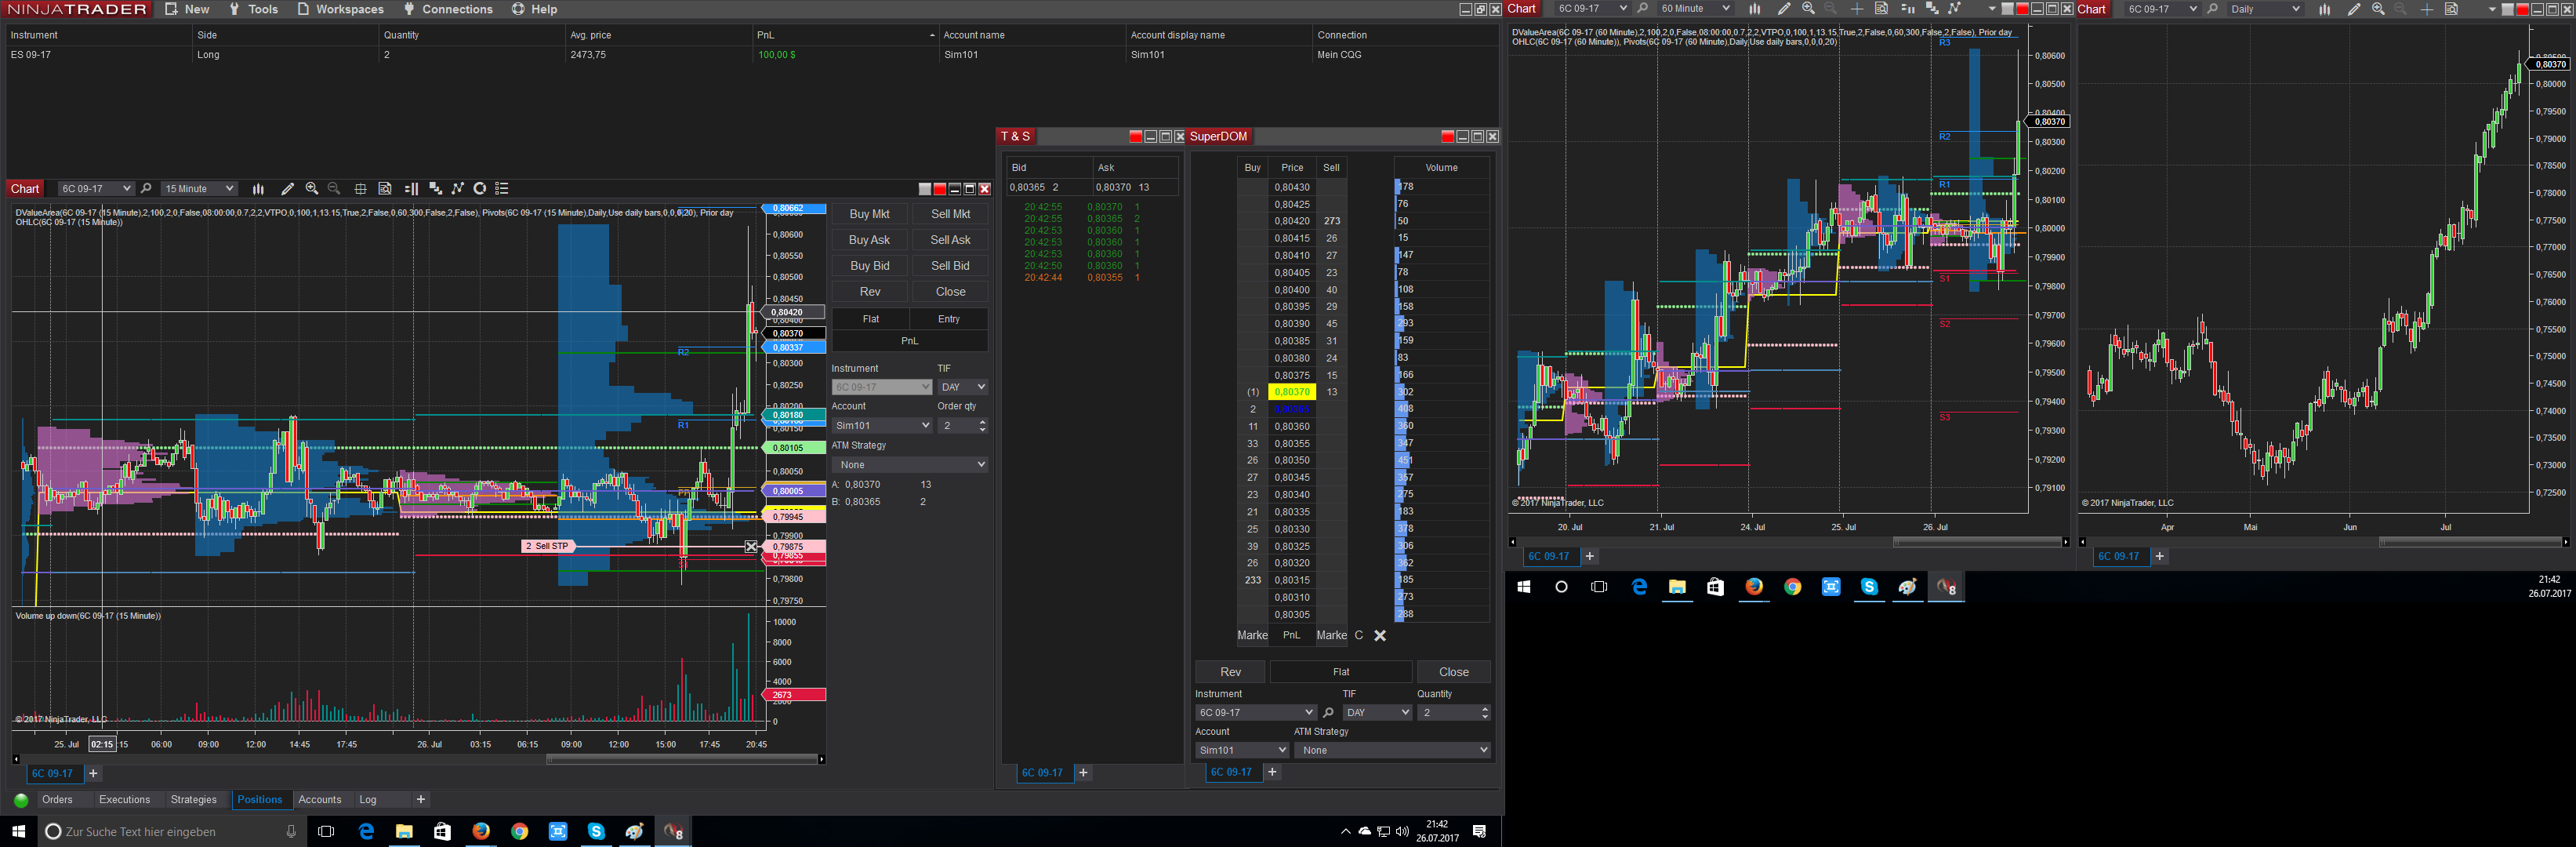Open ATM Strategy dropdown in Chart Trader
2576x847 pixels.
[x=910, y=465]
